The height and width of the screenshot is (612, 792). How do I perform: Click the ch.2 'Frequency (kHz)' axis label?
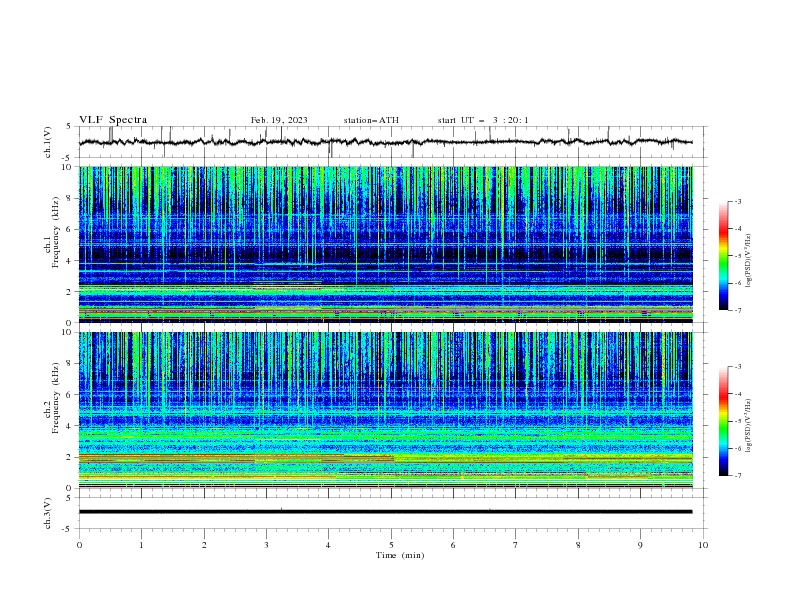coord(55,398)
